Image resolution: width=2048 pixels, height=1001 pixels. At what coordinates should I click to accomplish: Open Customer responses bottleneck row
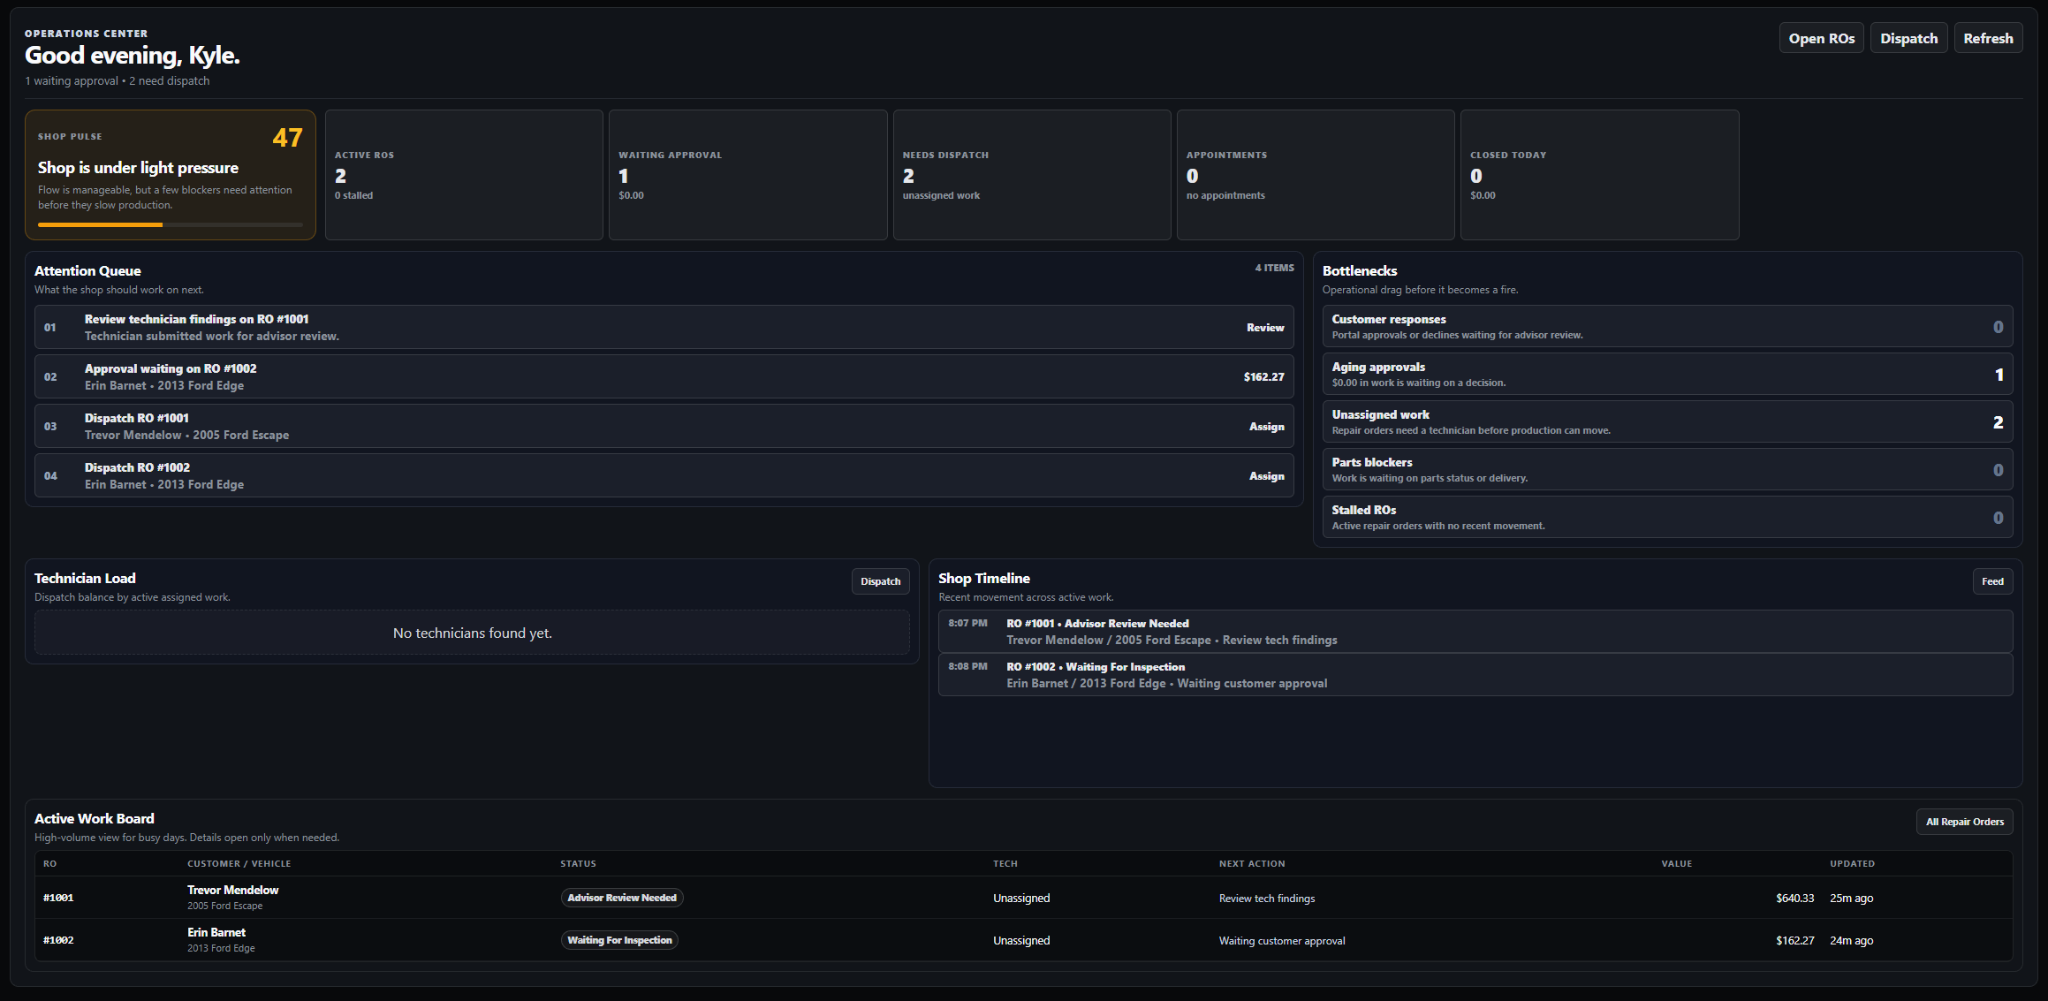point(1667,326)
